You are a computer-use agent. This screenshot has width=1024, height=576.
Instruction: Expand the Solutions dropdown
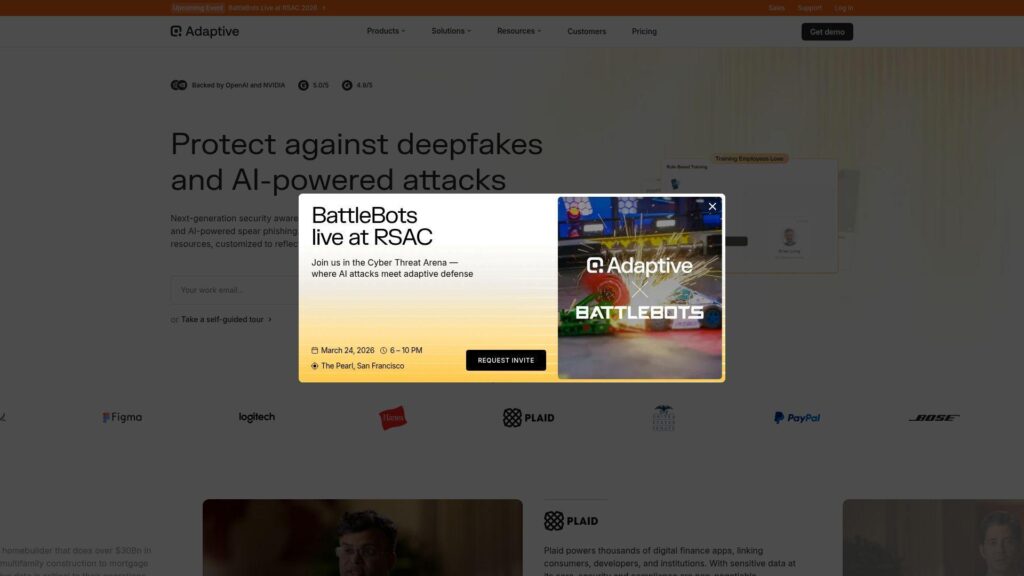click(450, 31)
